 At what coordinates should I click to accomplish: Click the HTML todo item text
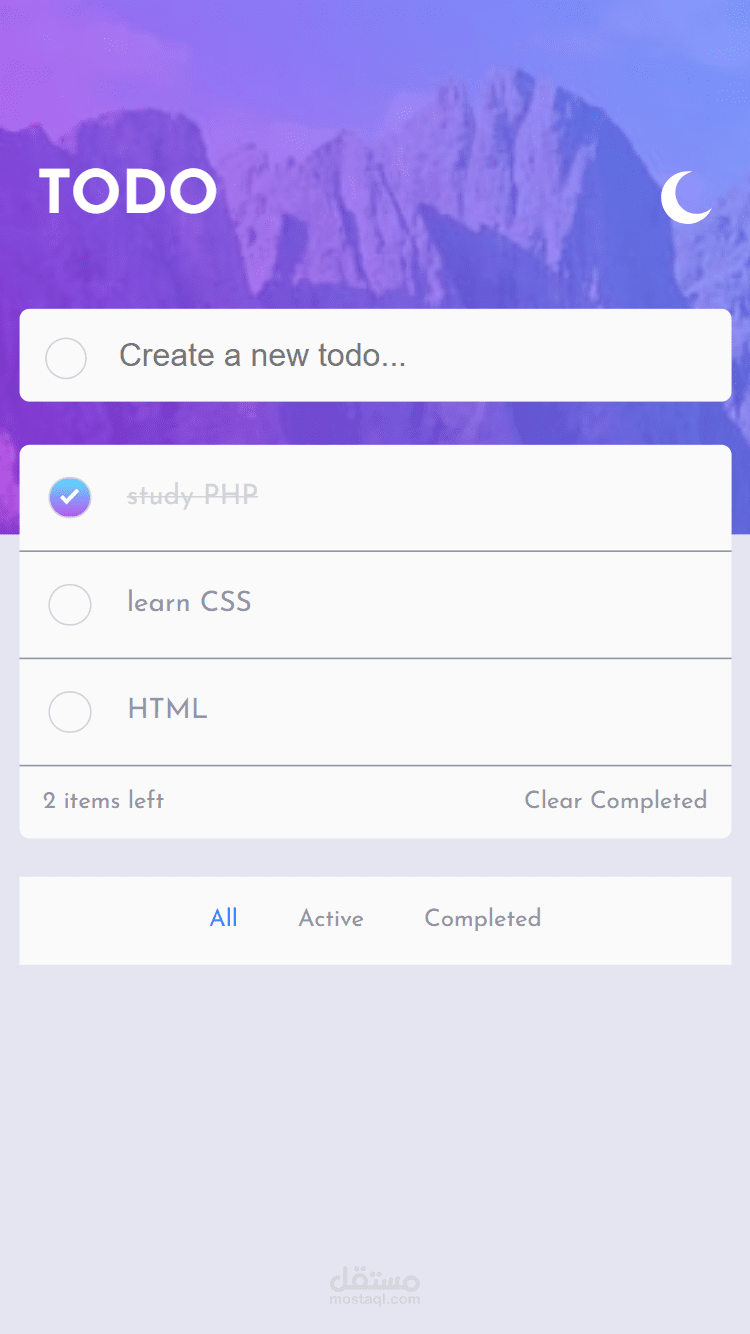click(x=167, y=709)
